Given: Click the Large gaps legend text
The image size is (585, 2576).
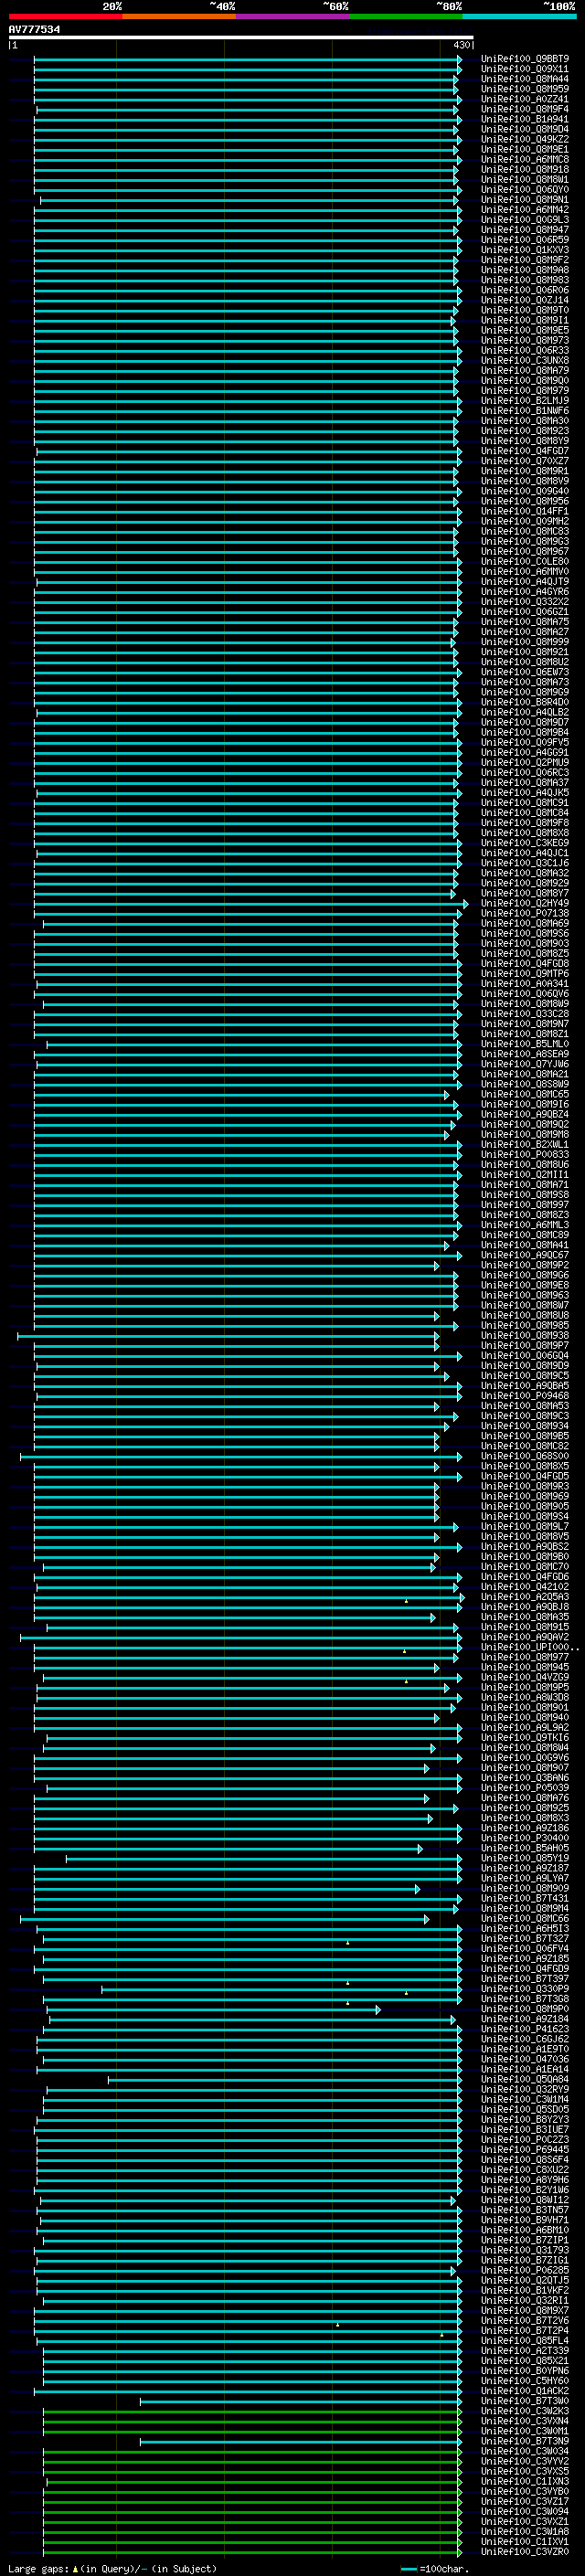Looking at the screenshot, I should (x=112, y=2569).
